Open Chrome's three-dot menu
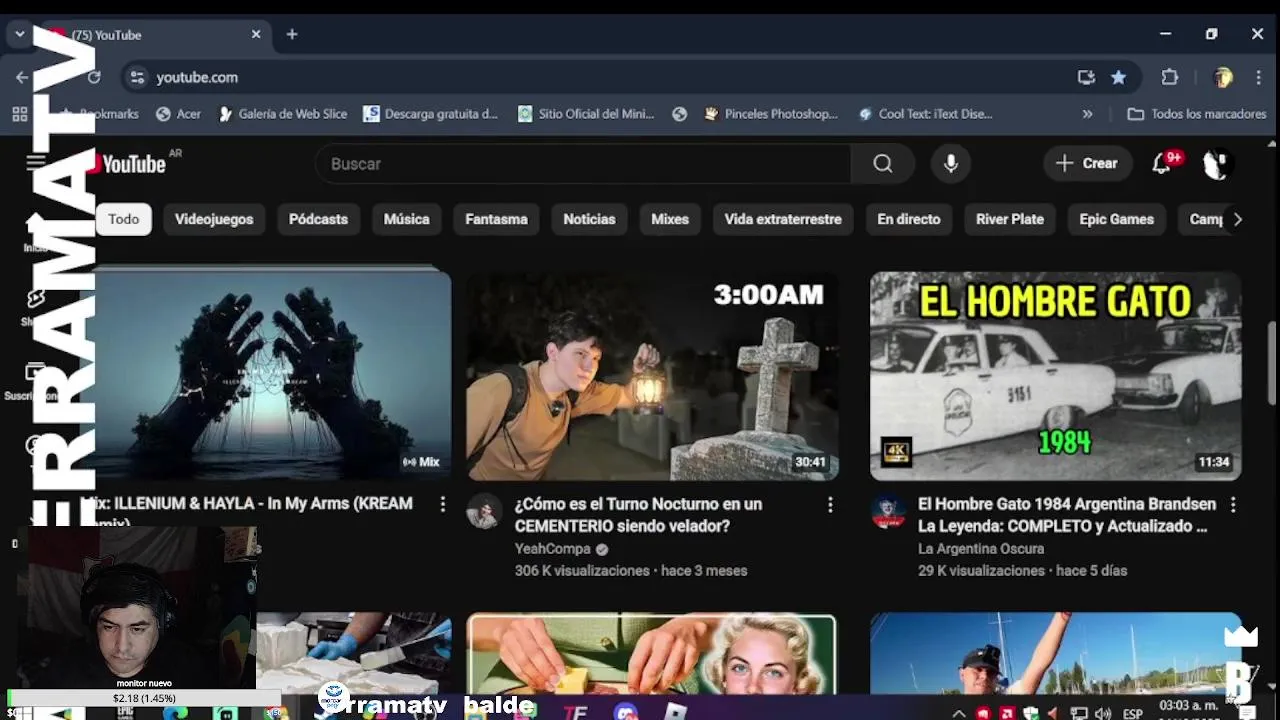 [x=1258, y=77]
